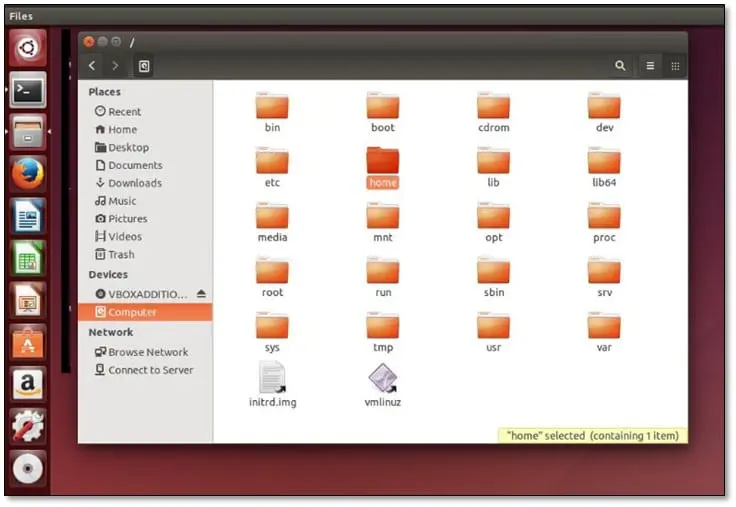Go forward with the right arrow
Image resolution: width=736 pixels, height=507 pixels.
[x=116, y=66]
